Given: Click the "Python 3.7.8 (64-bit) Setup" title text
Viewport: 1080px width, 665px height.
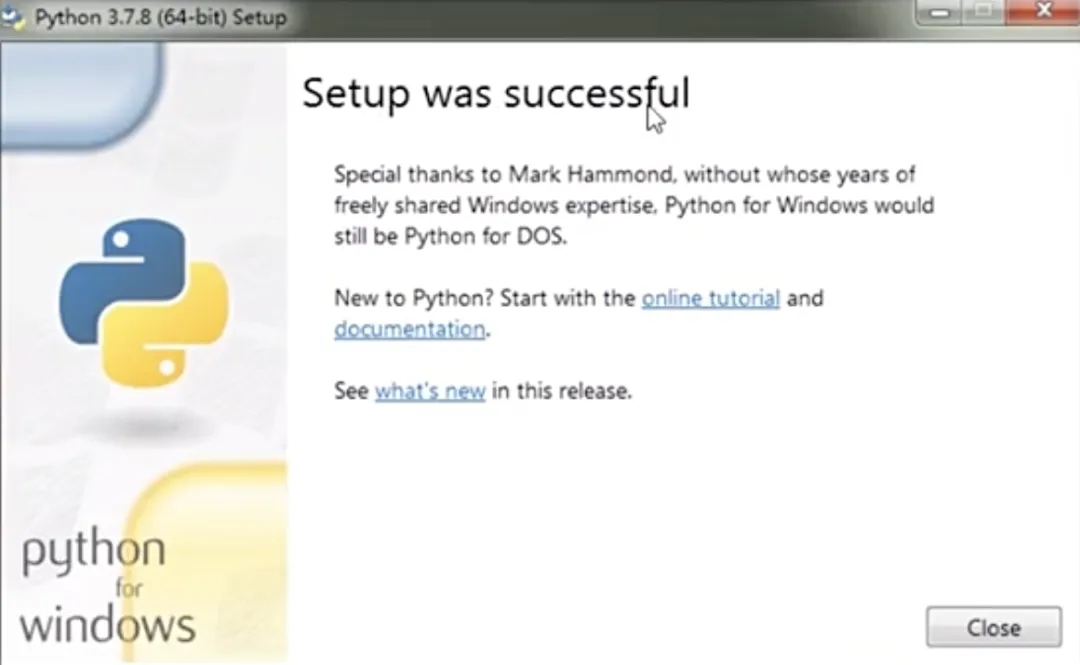Looking at the screenshot, I should pos(160,18).
